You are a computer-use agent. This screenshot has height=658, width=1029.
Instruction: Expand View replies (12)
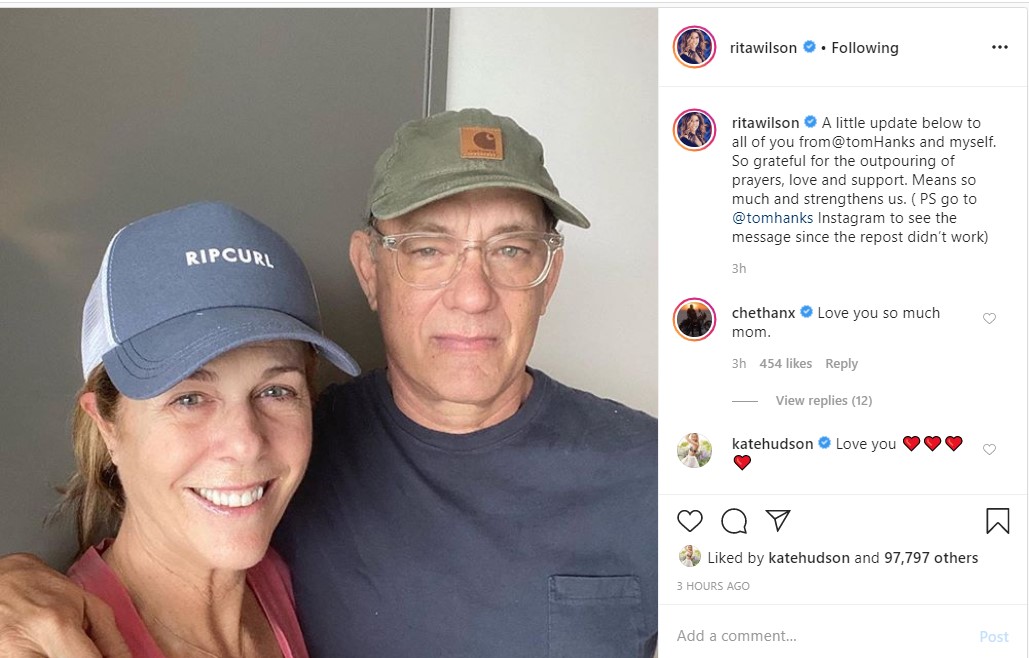coord(823,401)
